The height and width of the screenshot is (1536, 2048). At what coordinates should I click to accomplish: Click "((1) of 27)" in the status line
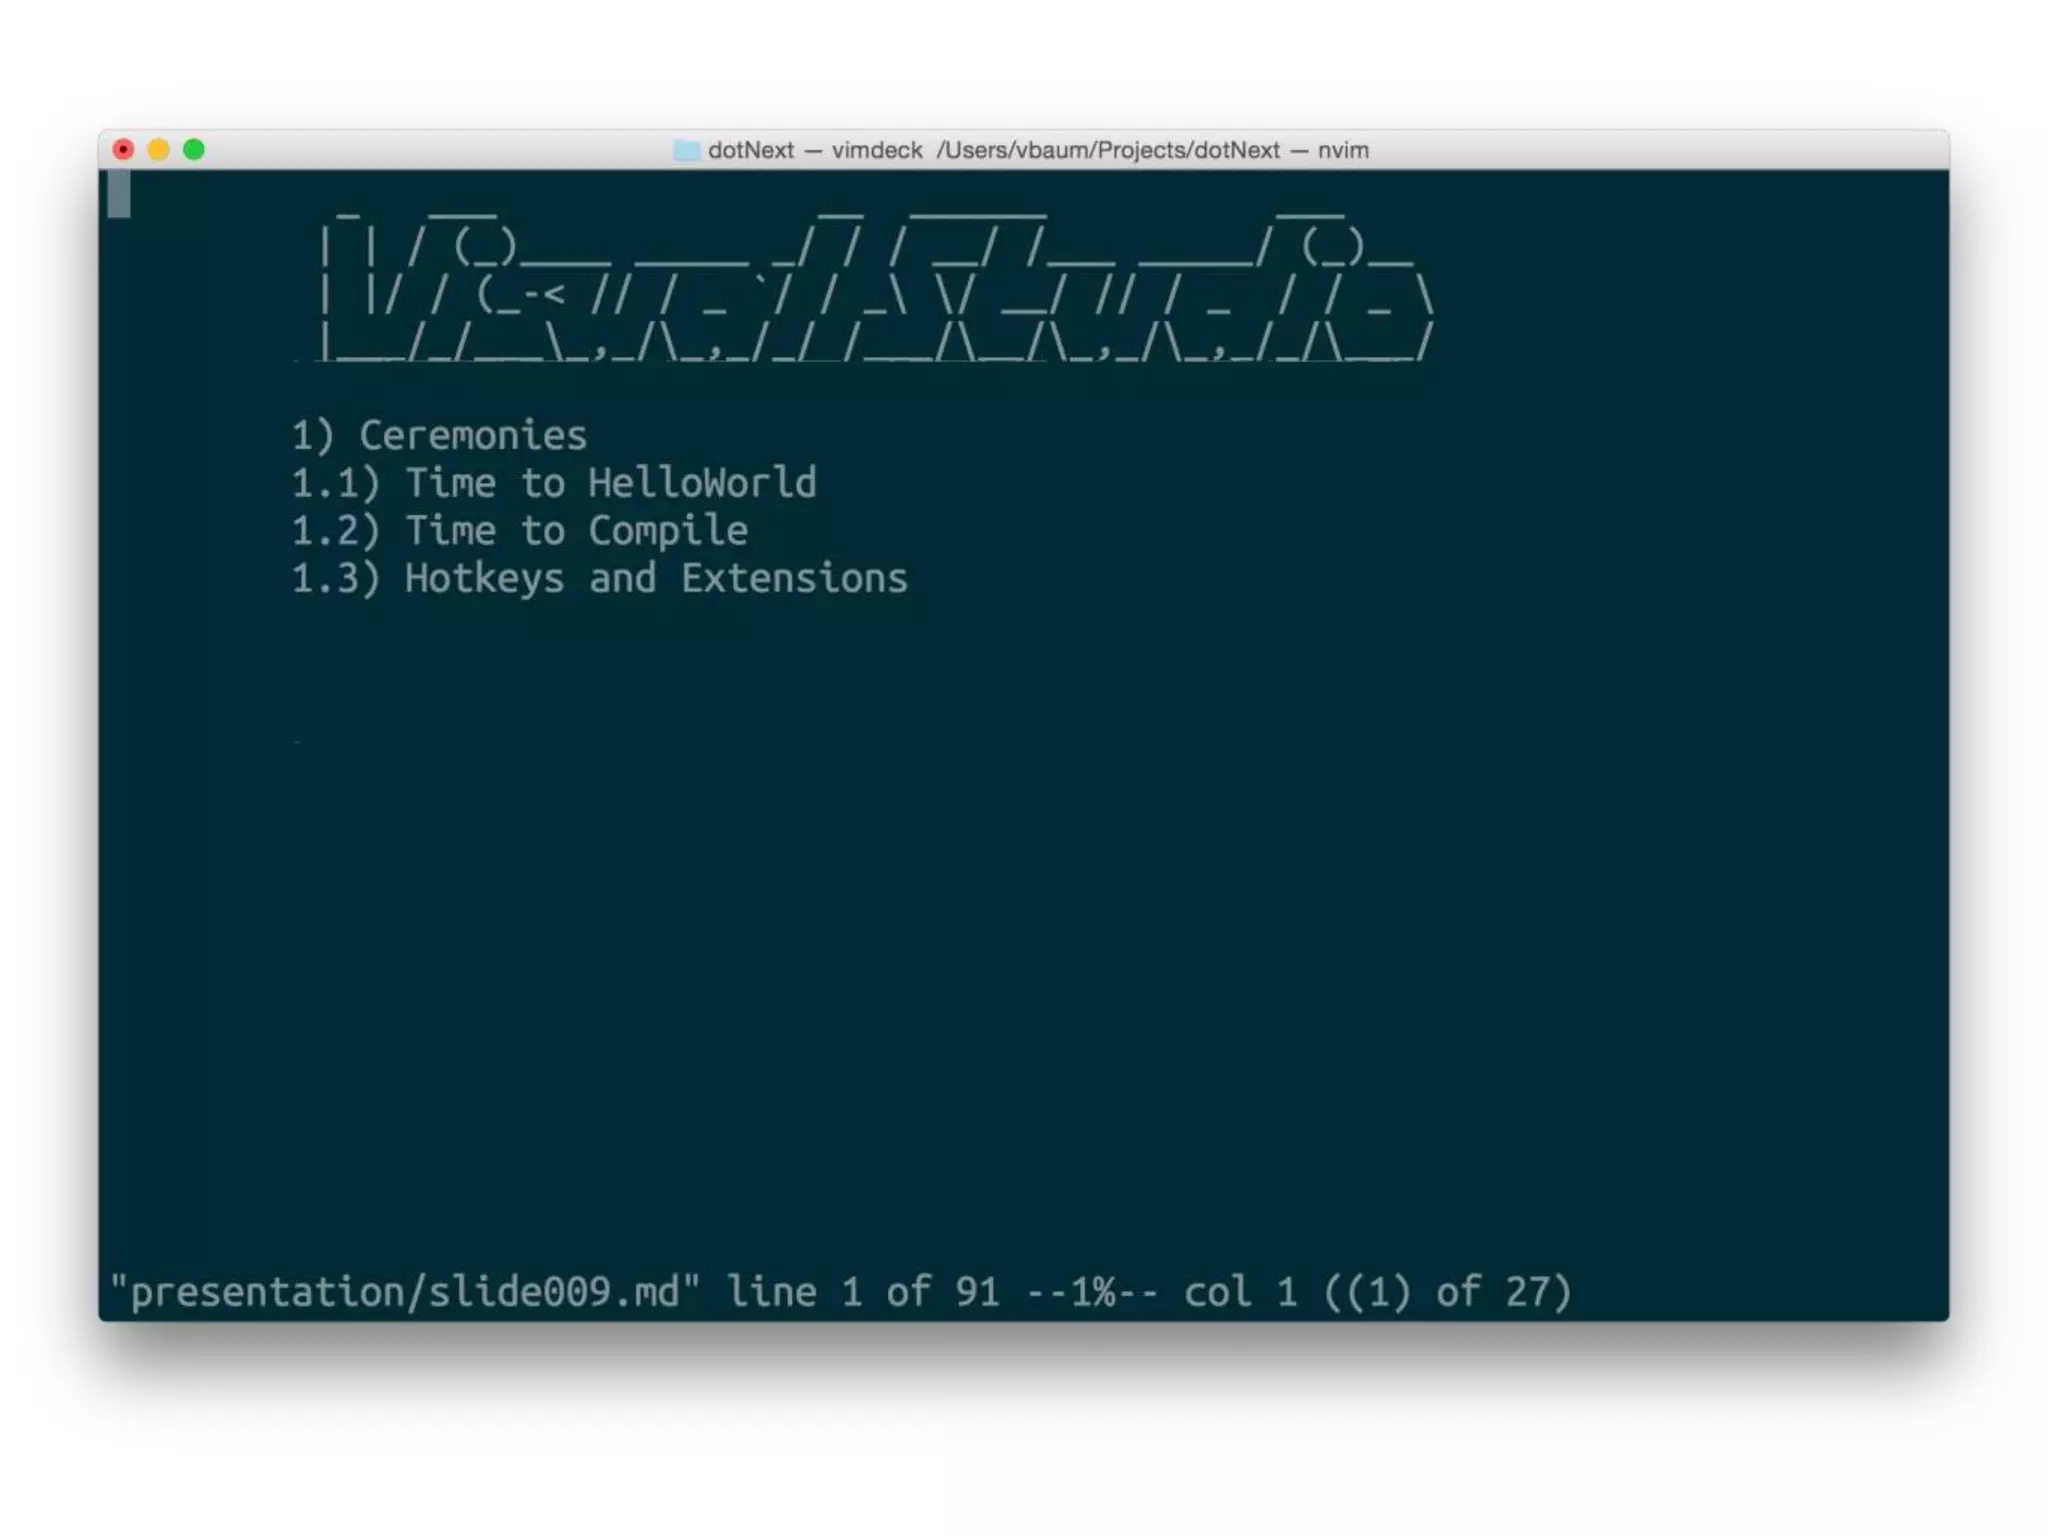tap(1448, 1292)
